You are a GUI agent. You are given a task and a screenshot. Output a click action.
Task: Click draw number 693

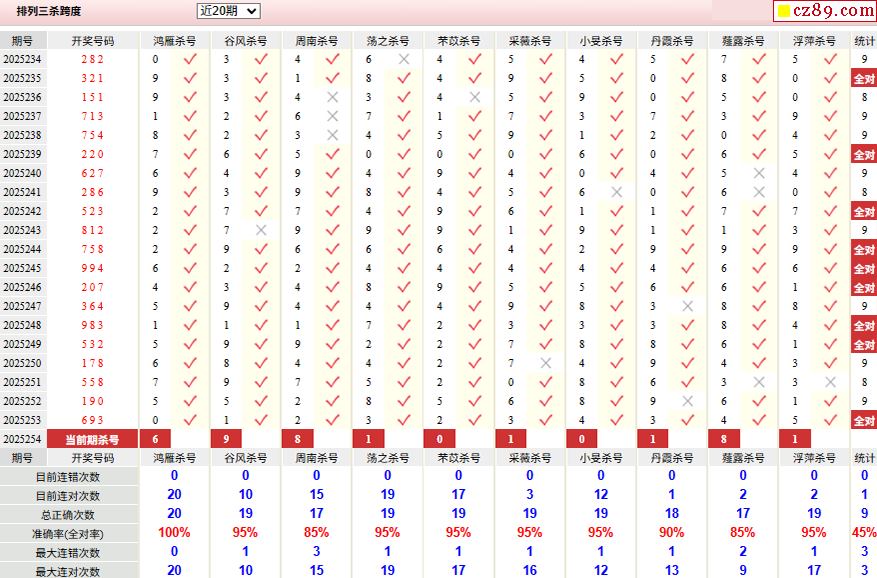tap(92, 420)
